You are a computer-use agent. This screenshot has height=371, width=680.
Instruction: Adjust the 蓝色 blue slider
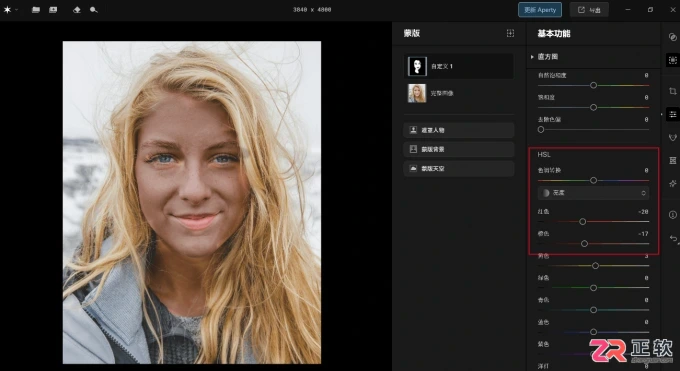pos(593,332)
